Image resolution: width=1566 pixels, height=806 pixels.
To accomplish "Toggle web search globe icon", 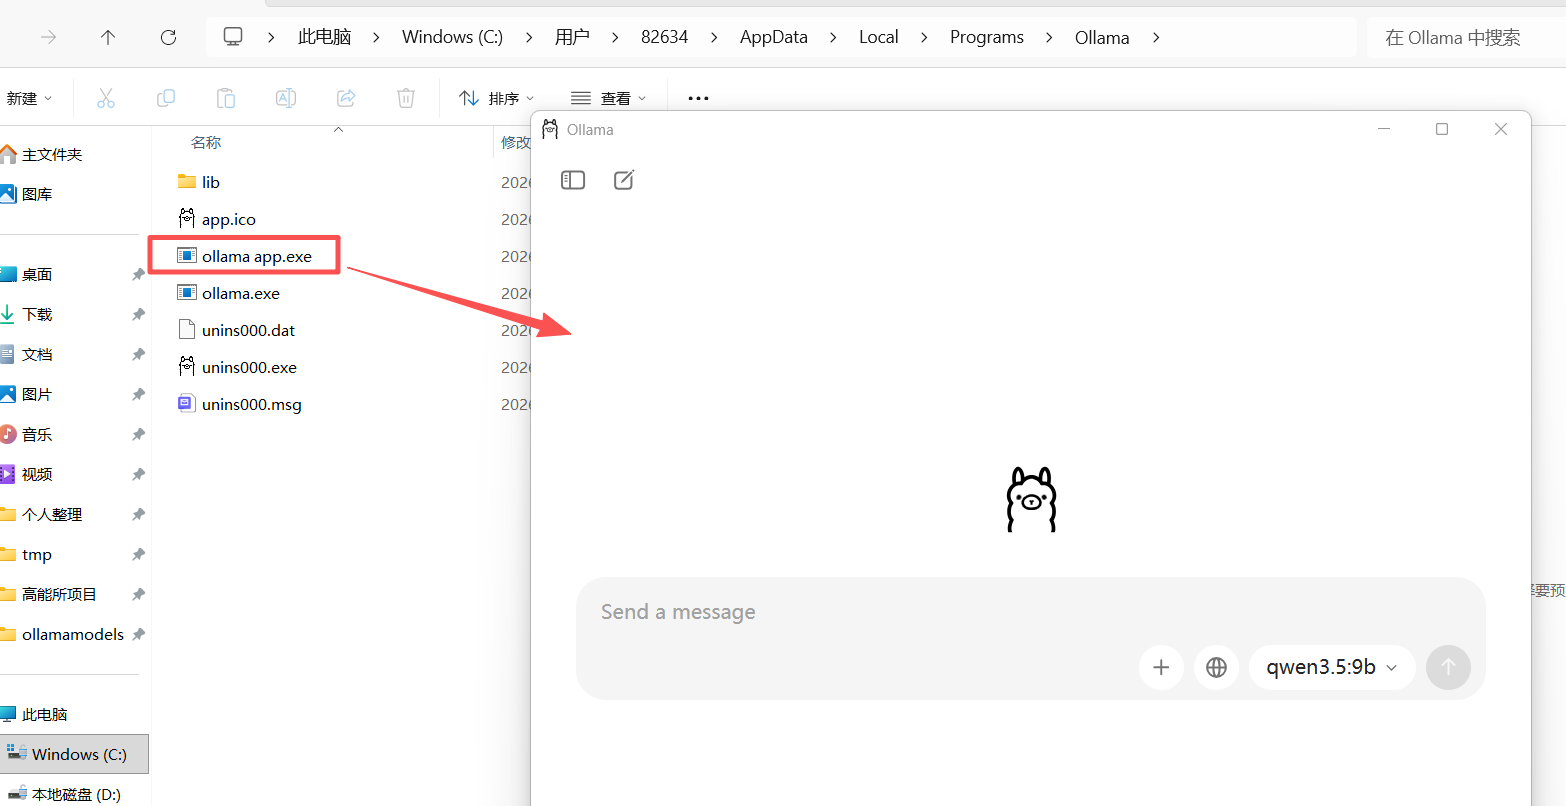I will tap(1216, 667).
